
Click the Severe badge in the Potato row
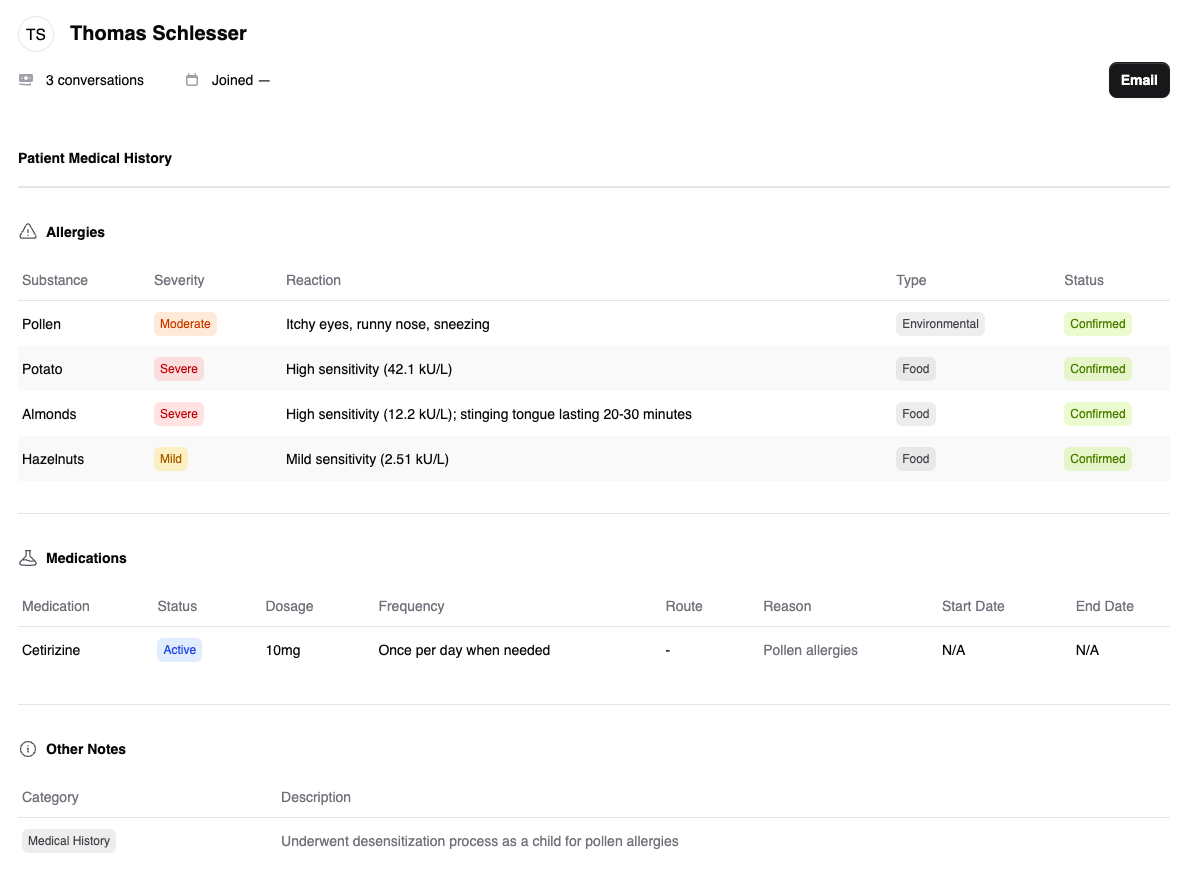179,369
